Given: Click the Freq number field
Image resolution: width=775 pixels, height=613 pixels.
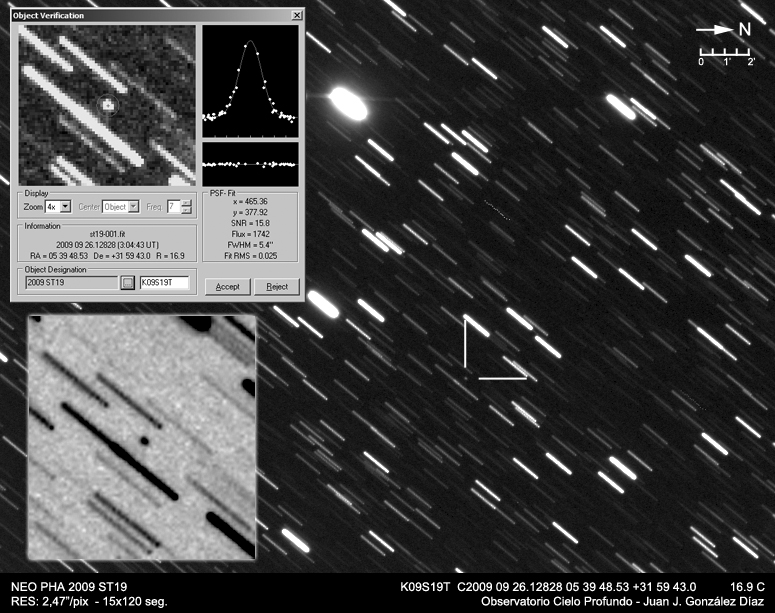Looking at the screenshot, I should pos(173,206).
